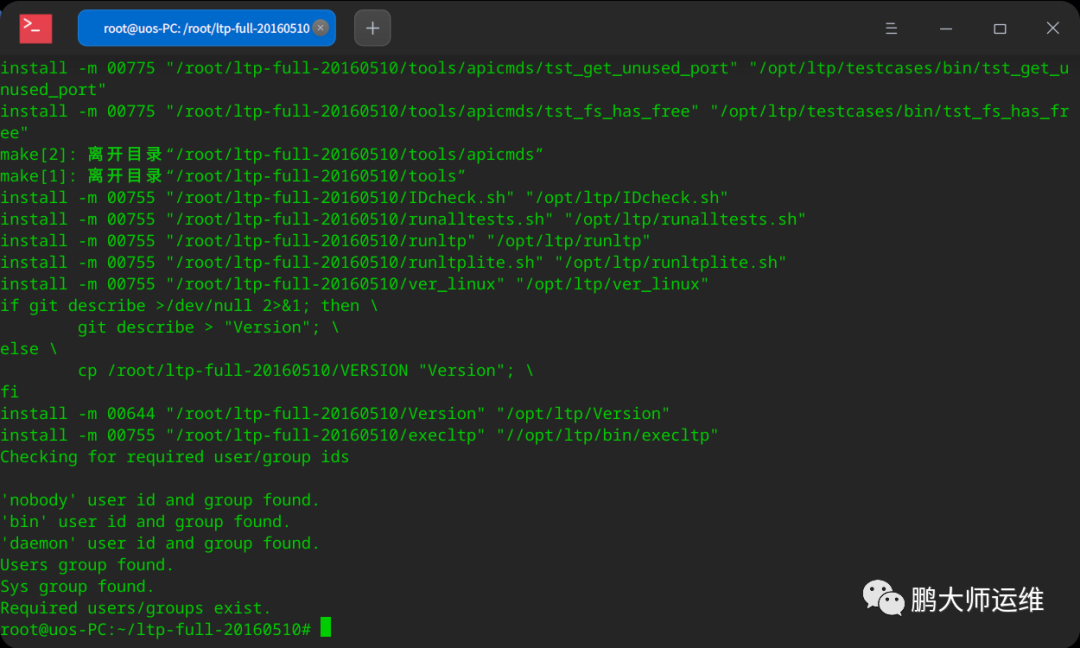Click the maximize window icon
Image resolution: width=1080 pixels, height=648 pixels.
tap(1000, 28)
